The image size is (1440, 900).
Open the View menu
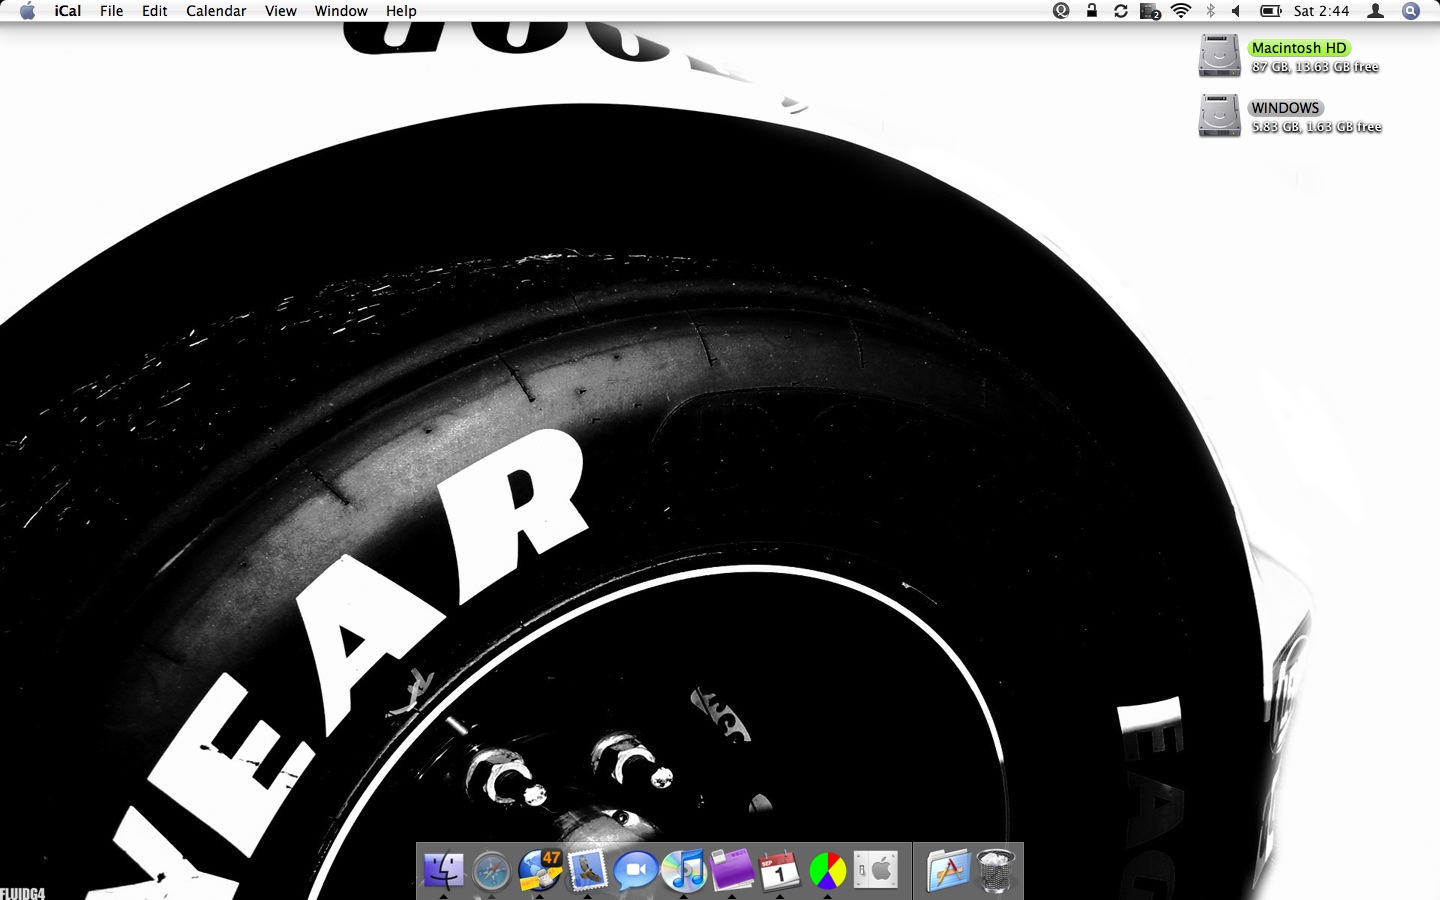280,11
